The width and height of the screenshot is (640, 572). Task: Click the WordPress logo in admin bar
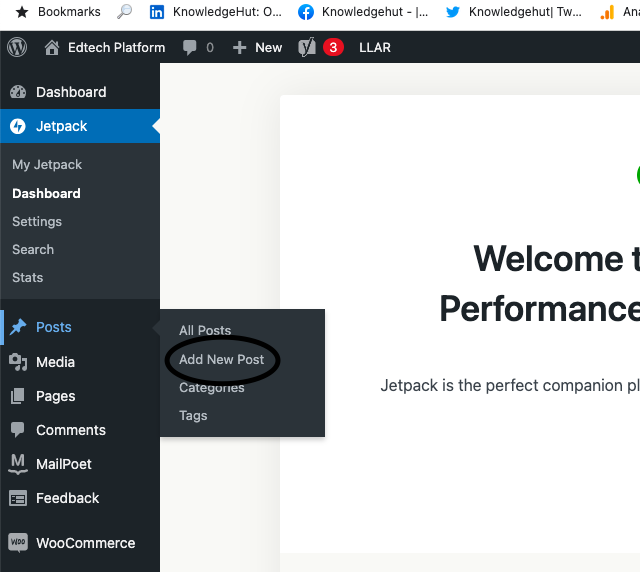17,47
